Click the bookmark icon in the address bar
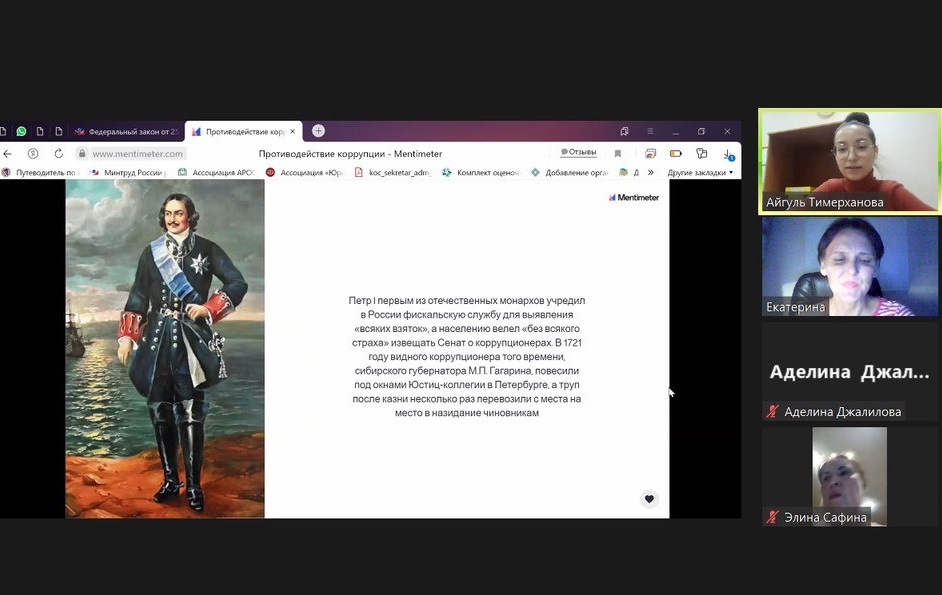Image resolution: width=942 pixels, height=595 pixels. pyautogui.click(x=618, y=154)
